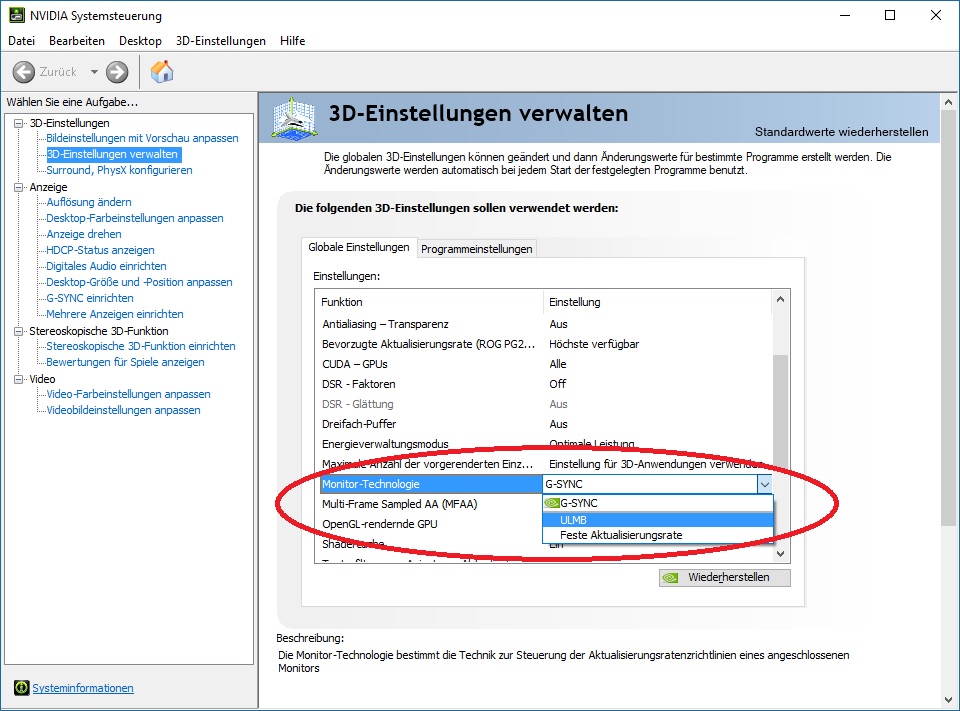The height and width of the screenshot is (711, 960).
Task: Select 3D-Einstellungen verwalten in tree
Action: click(x=113, y=154)
